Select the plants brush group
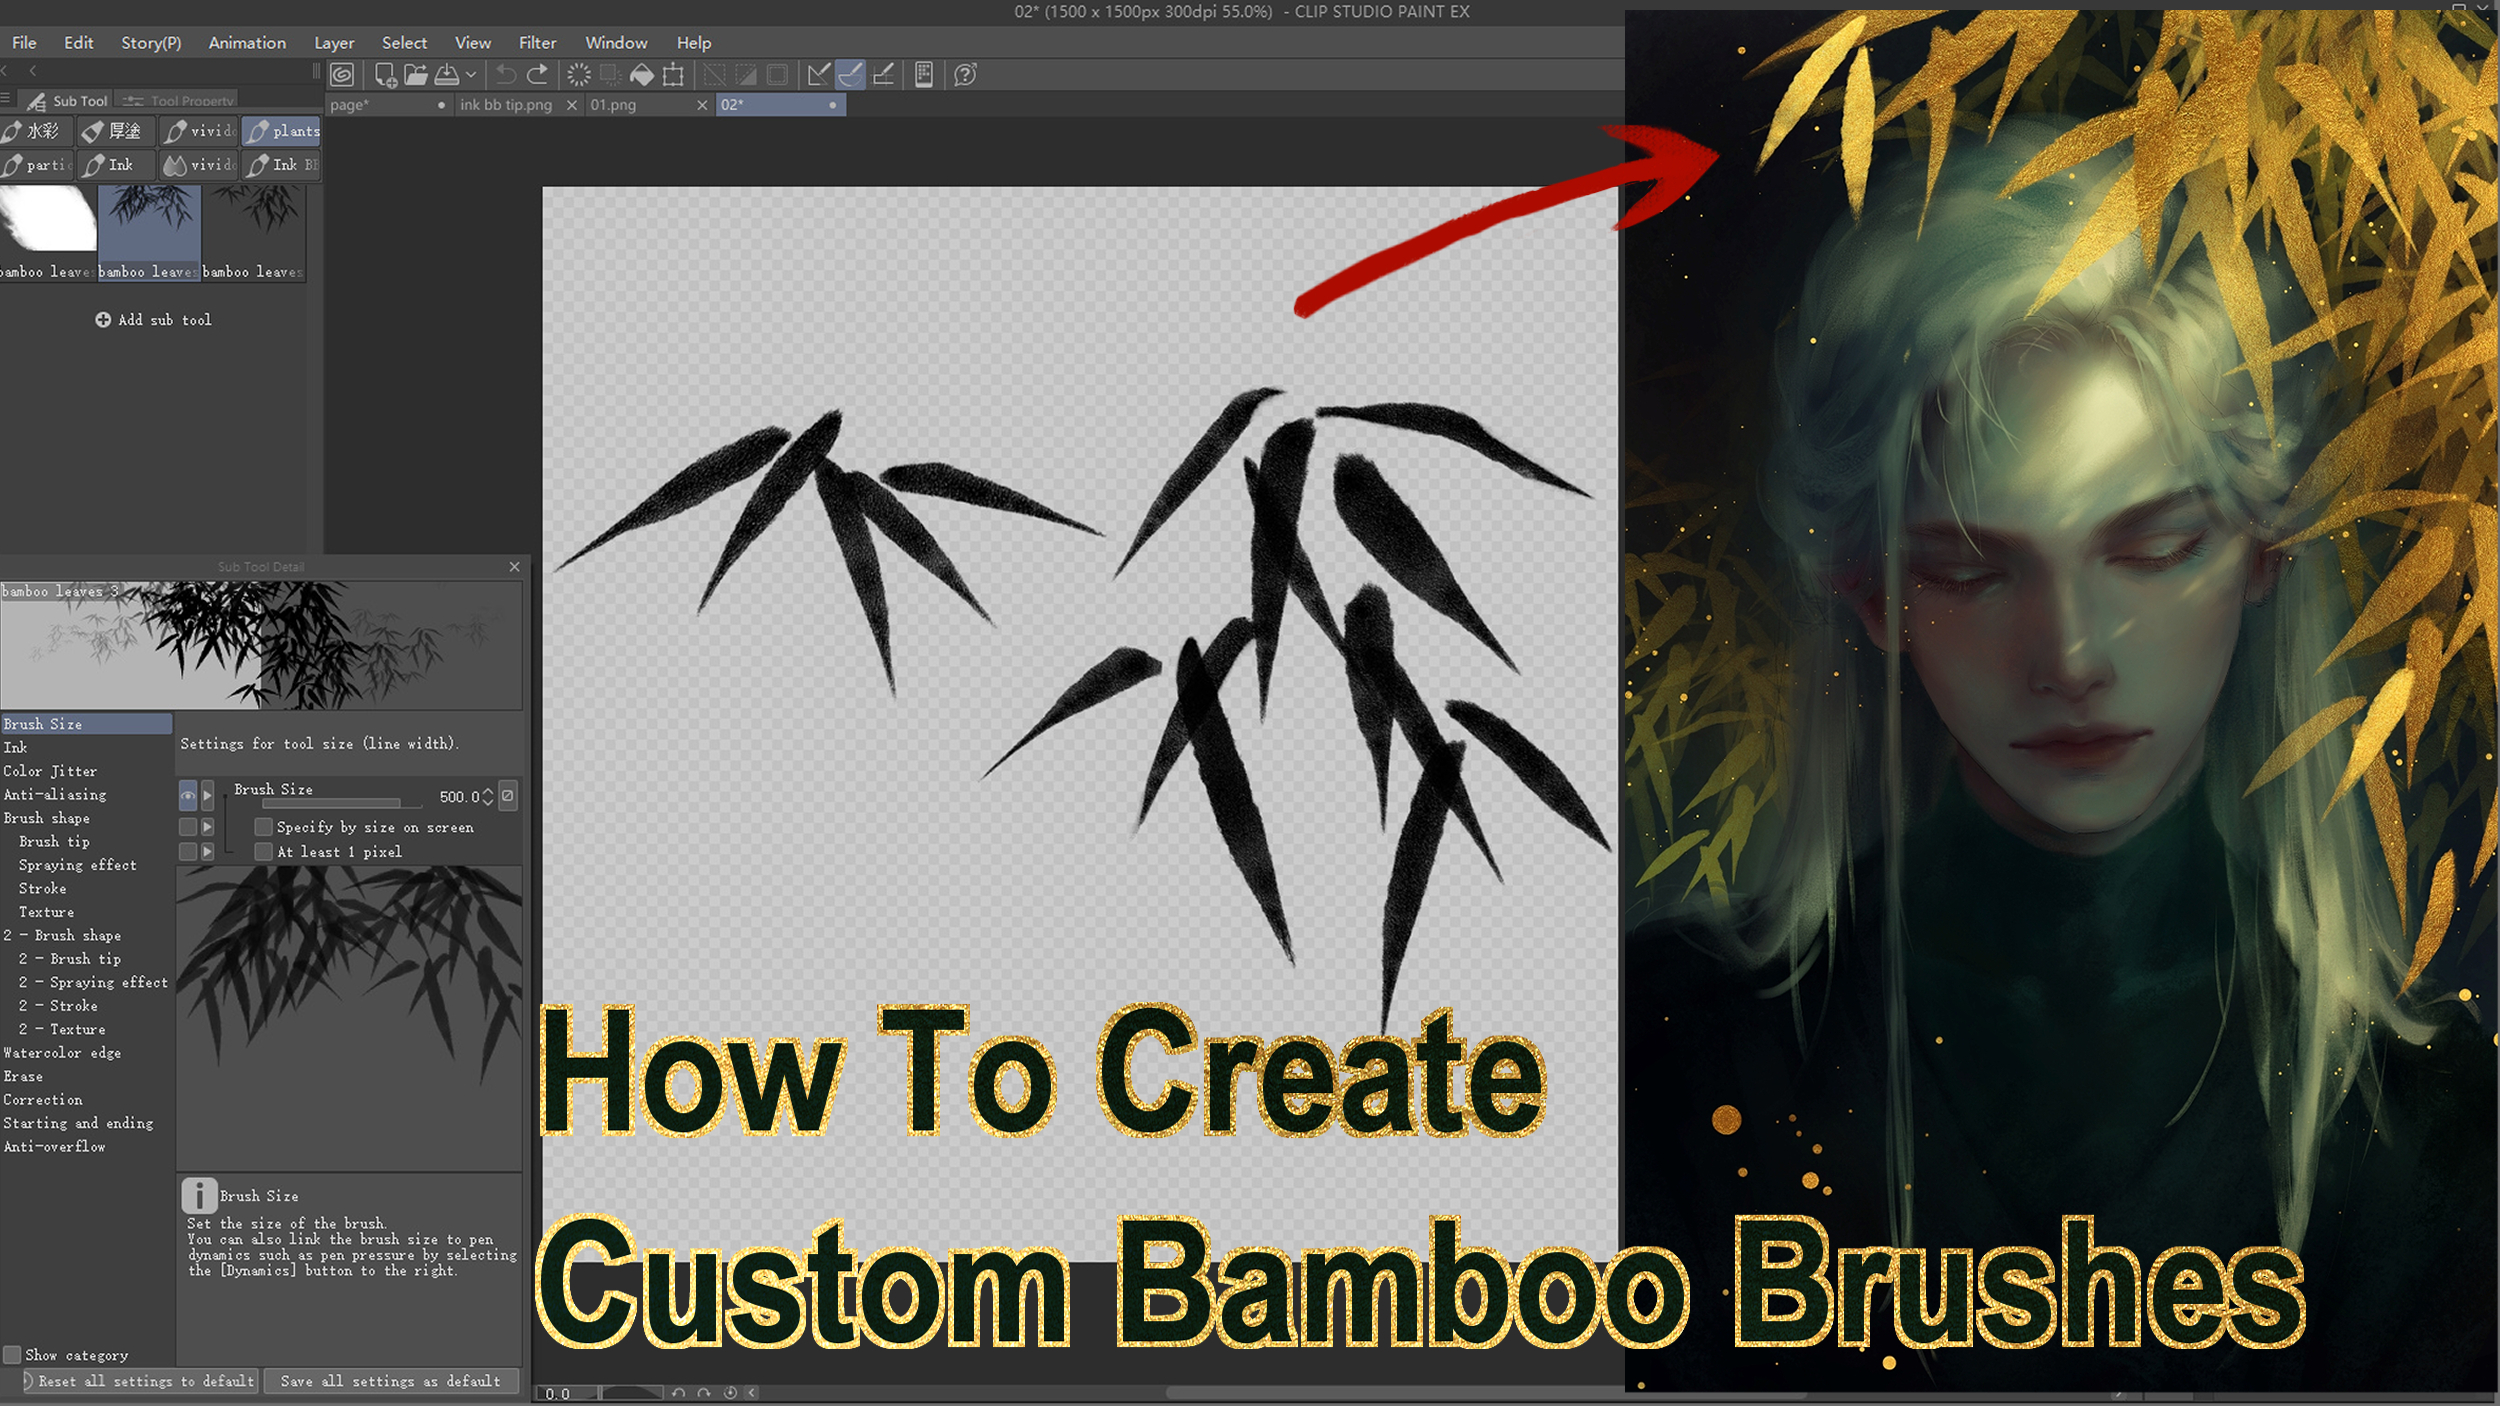 282,131
